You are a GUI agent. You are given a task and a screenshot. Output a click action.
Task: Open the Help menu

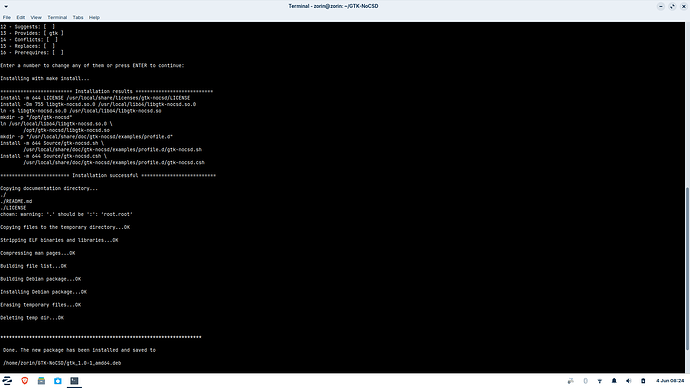[94, 18]
